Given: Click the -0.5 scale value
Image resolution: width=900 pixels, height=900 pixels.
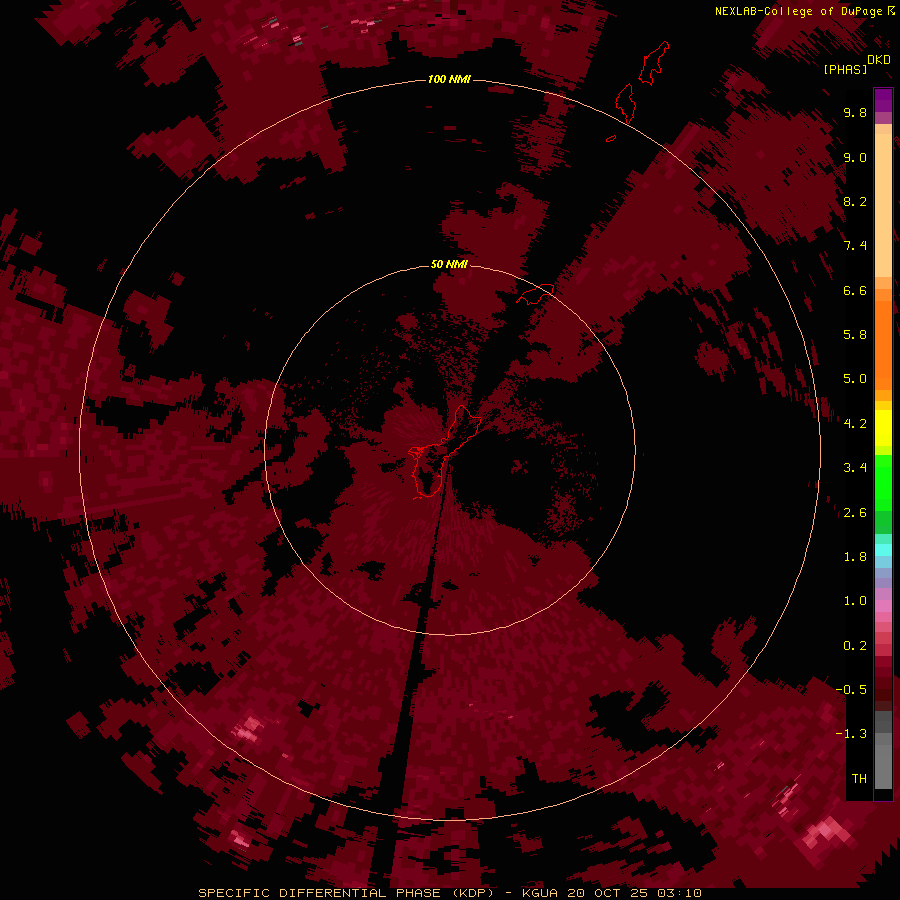Looking at the screenshot, I should tap(851, 690).
